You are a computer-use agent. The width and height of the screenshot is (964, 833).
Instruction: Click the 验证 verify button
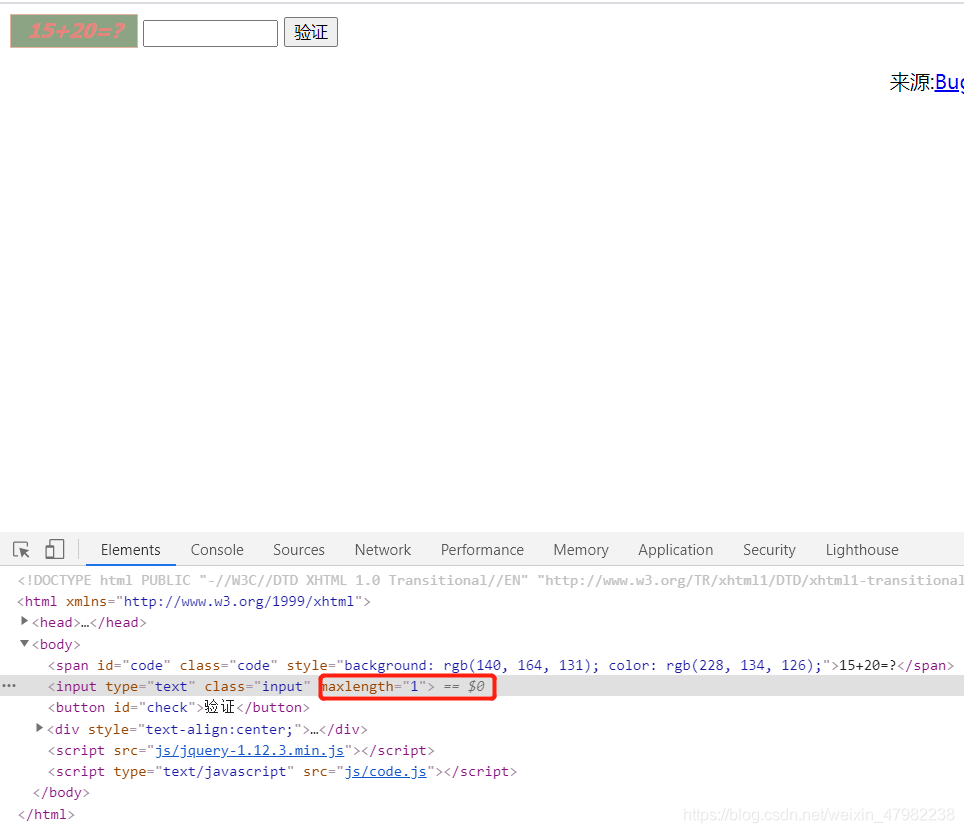click(x=310, y=31)
